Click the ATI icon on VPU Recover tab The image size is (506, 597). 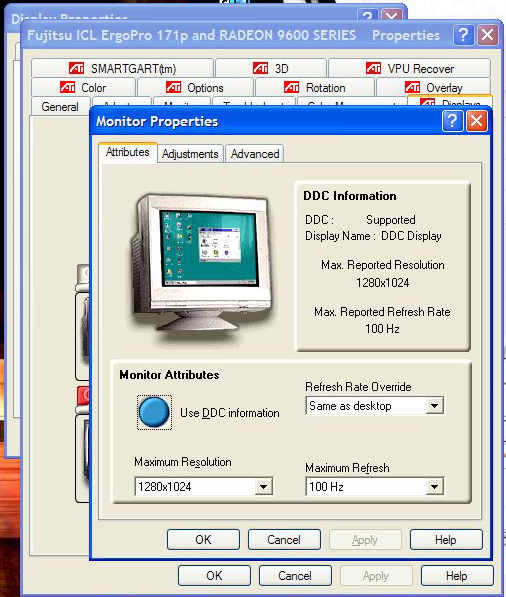tap(373, 68)
